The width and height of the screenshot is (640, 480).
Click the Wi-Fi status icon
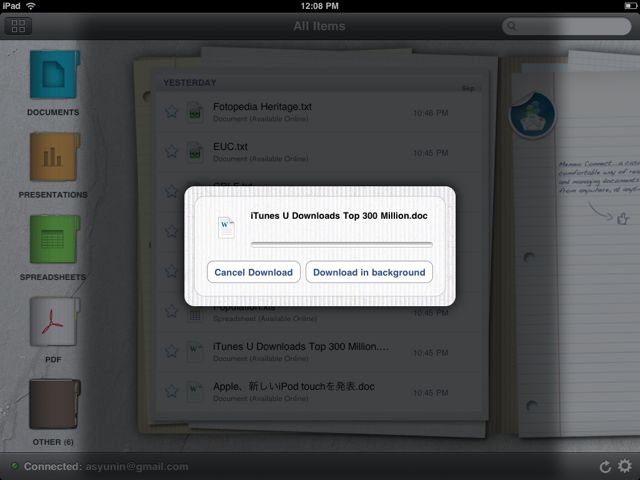[31, 6]
